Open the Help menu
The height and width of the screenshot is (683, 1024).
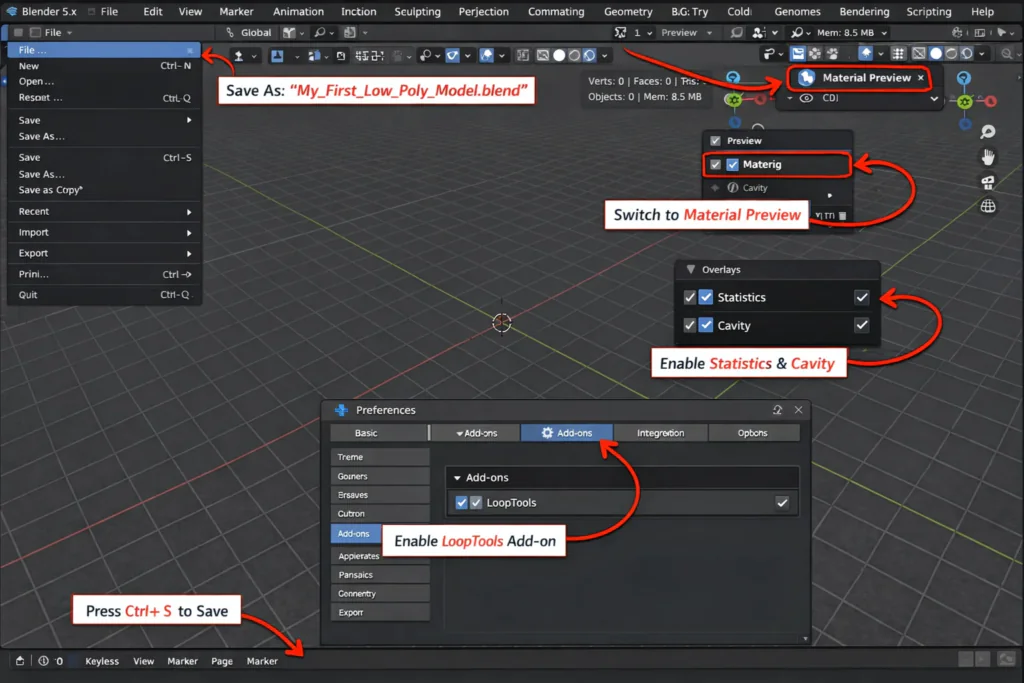(982, 11)
